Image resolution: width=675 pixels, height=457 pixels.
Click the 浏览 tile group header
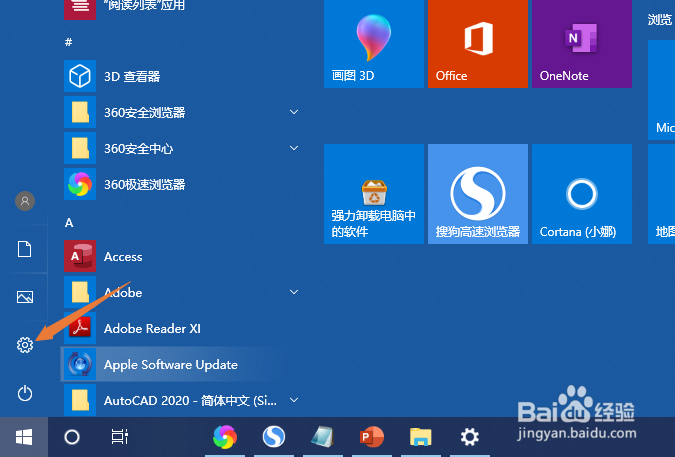[660, 19]
